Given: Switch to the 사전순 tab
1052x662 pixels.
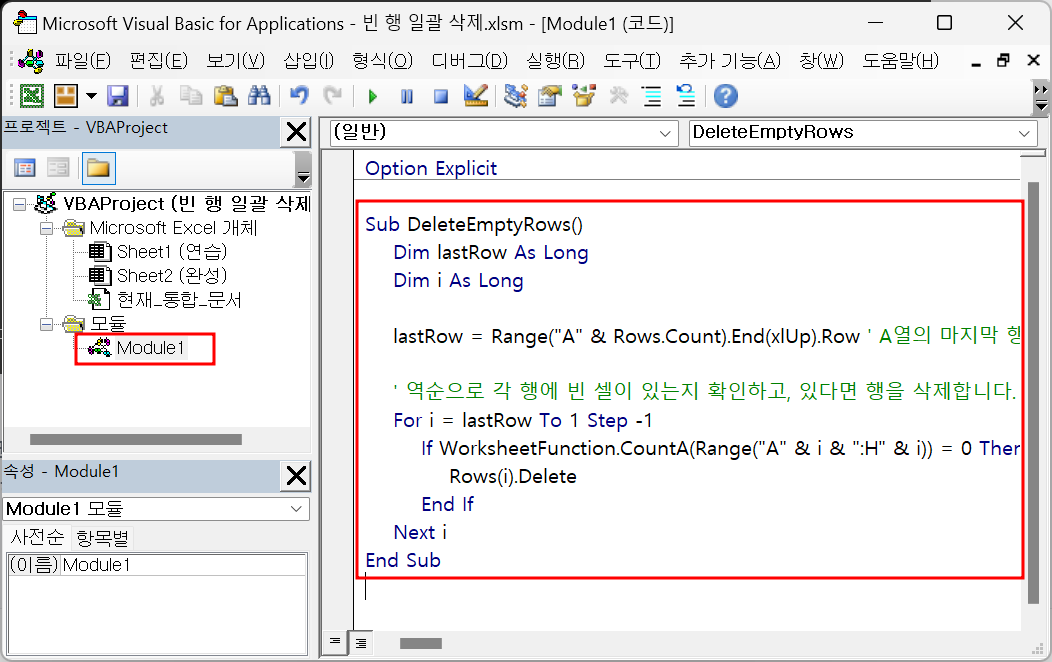Looking at the screenshot, I should (37, 537).
